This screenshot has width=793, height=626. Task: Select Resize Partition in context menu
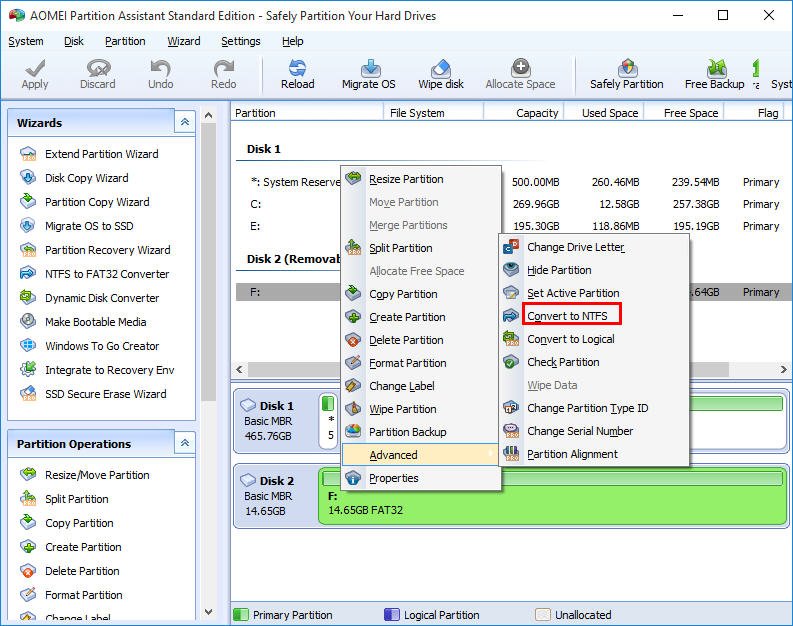coord(421,179)
